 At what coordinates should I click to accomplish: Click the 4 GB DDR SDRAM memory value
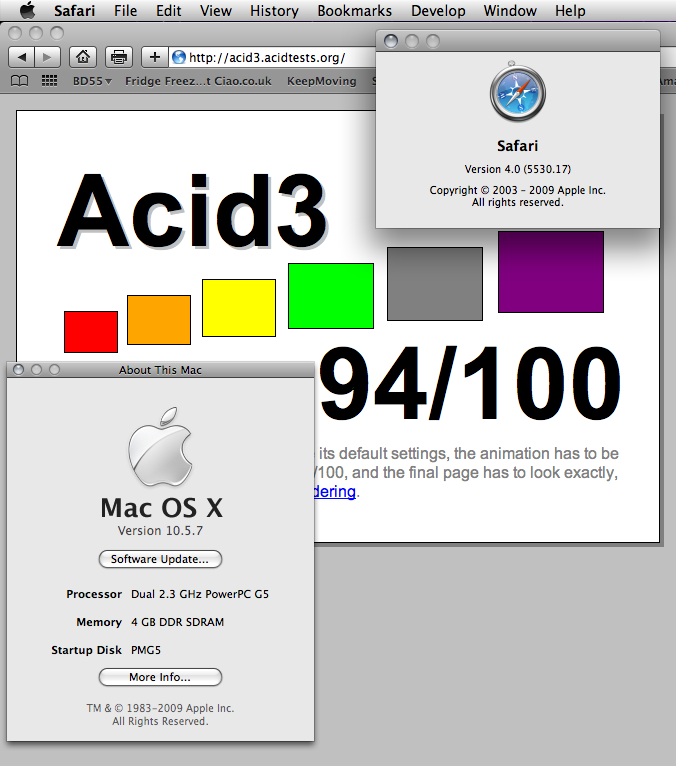[177, 622]
